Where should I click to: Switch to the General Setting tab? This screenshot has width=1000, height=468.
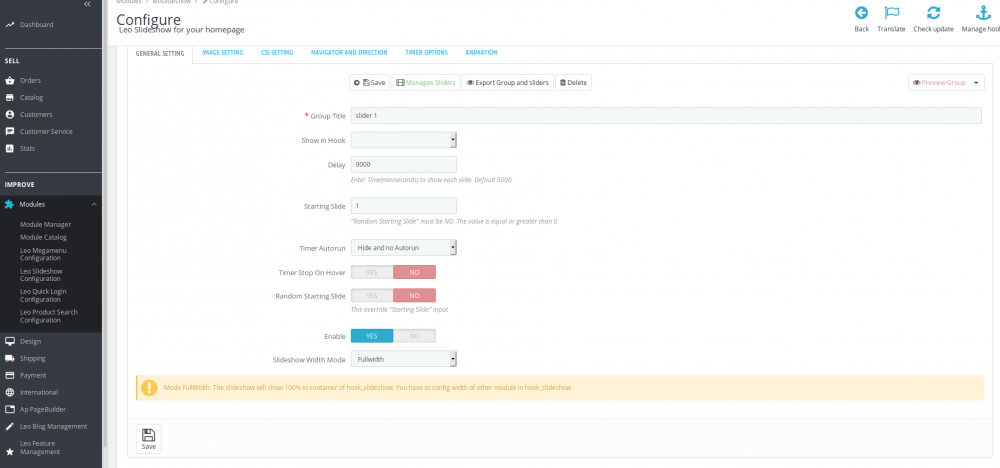(160, 54)
